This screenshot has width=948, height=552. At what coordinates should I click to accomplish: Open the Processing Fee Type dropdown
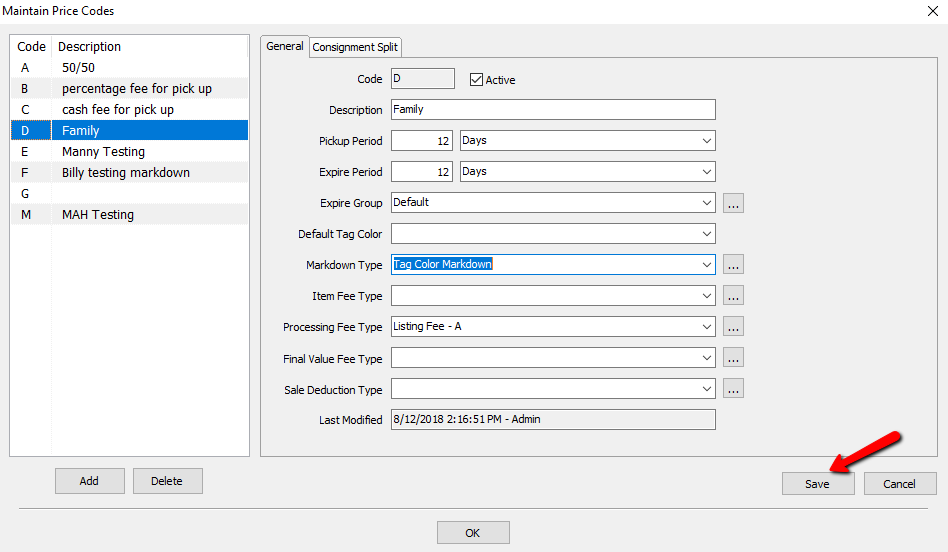706,326
